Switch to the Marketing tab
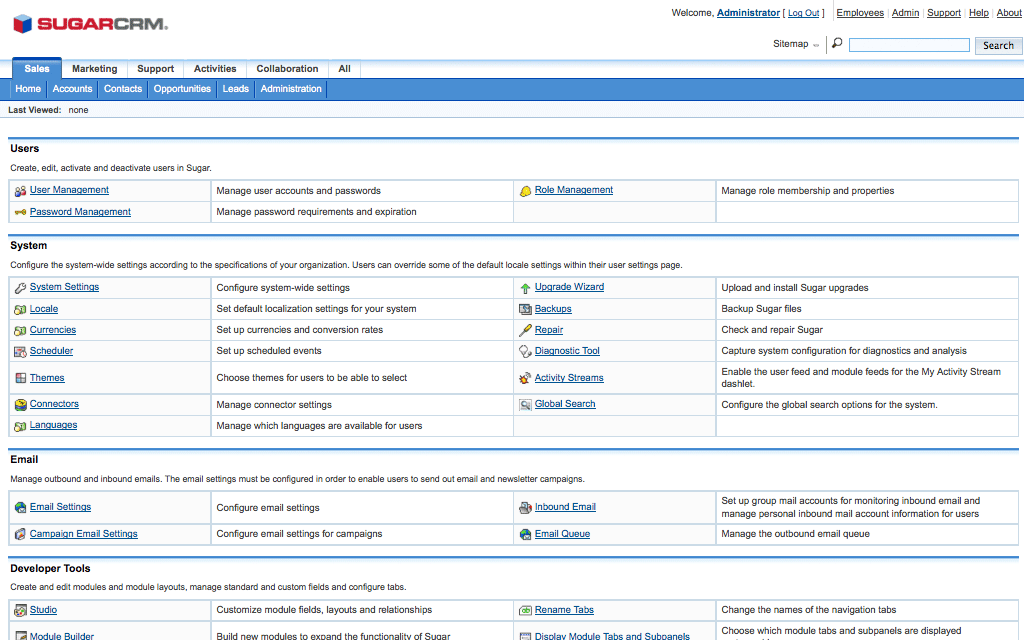 point(94,69)
